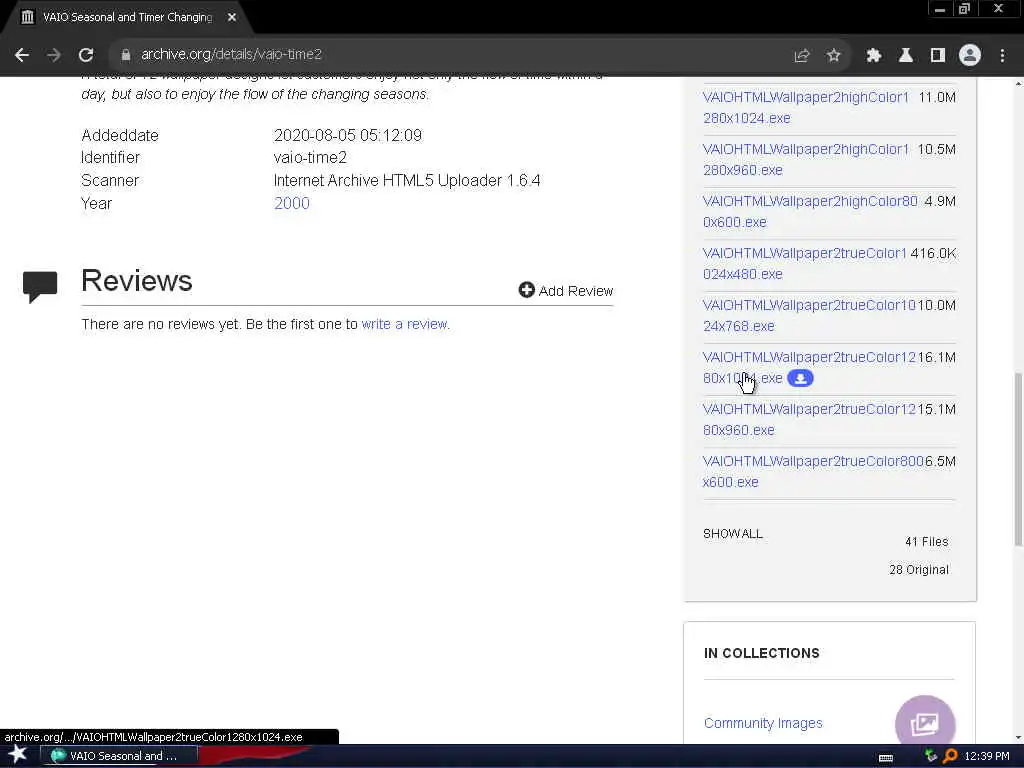Image resolution: width=1024 pixels, height=768 pixels.
Task: Go back to the previous page
Action: pyautogui.click(x=22, y=55)
